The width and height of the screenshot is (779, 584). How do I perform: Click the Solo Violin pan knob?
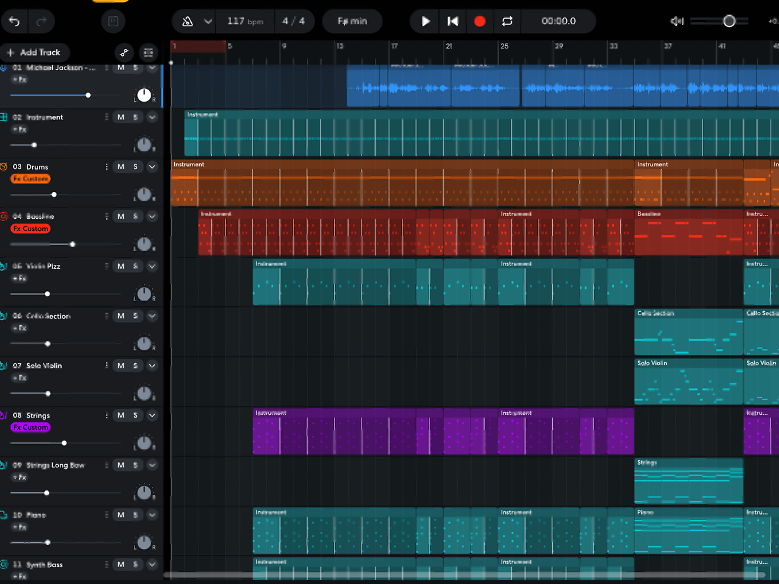pos(144,393)
